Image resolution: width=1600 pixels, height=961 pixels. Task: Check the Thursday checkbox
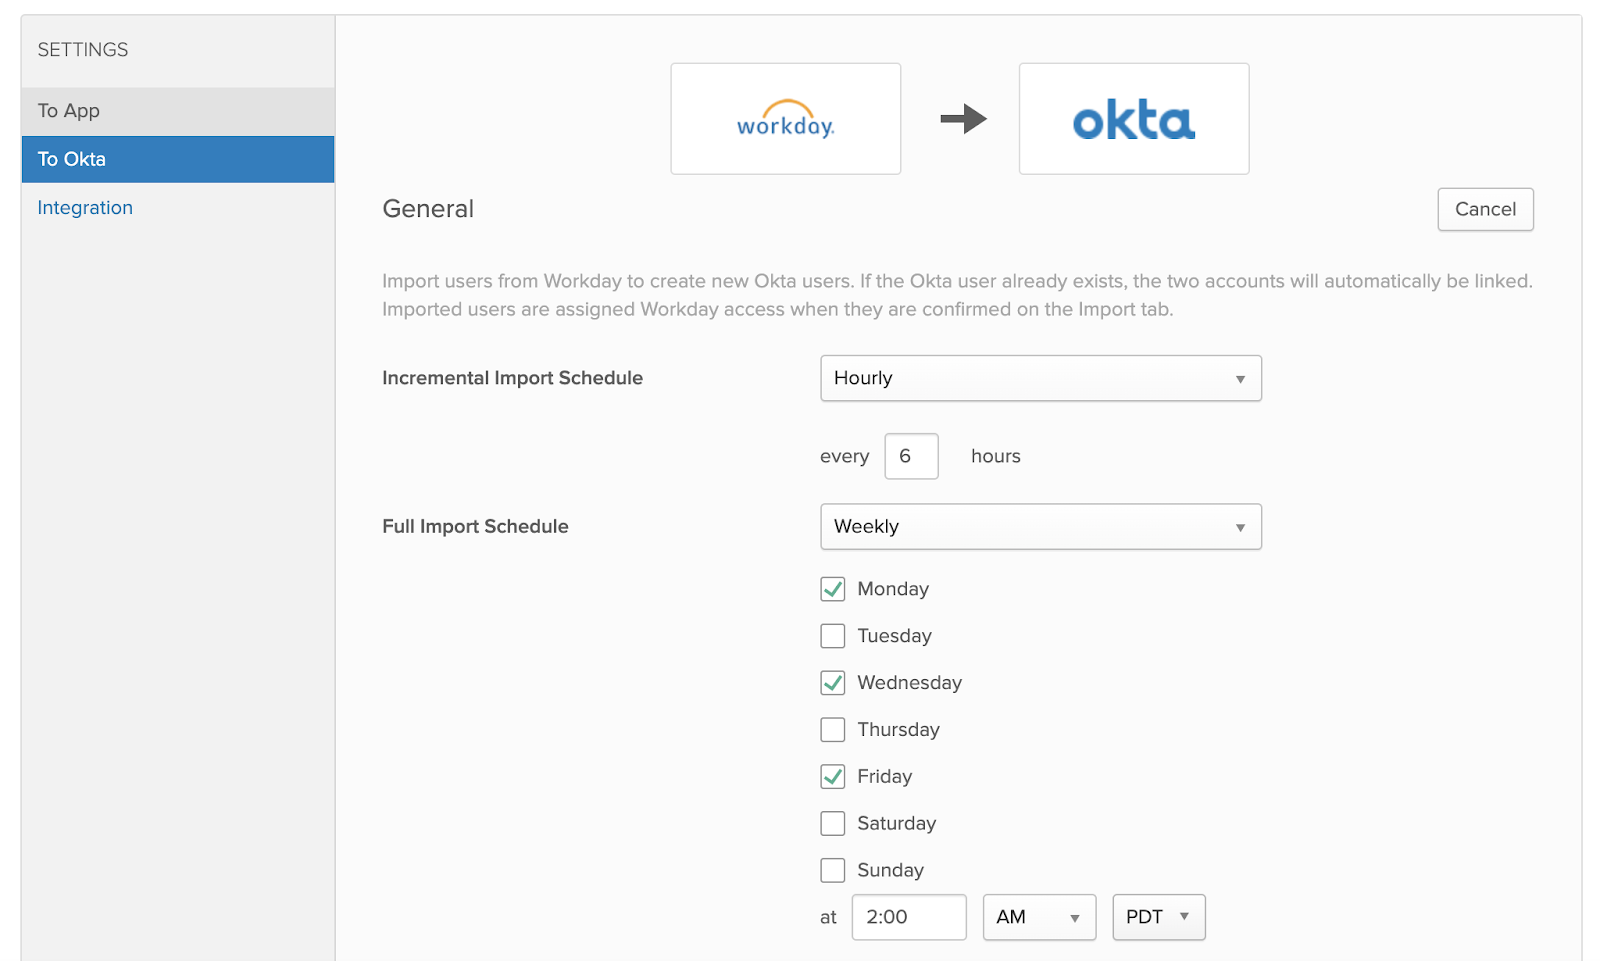(832, 730)
